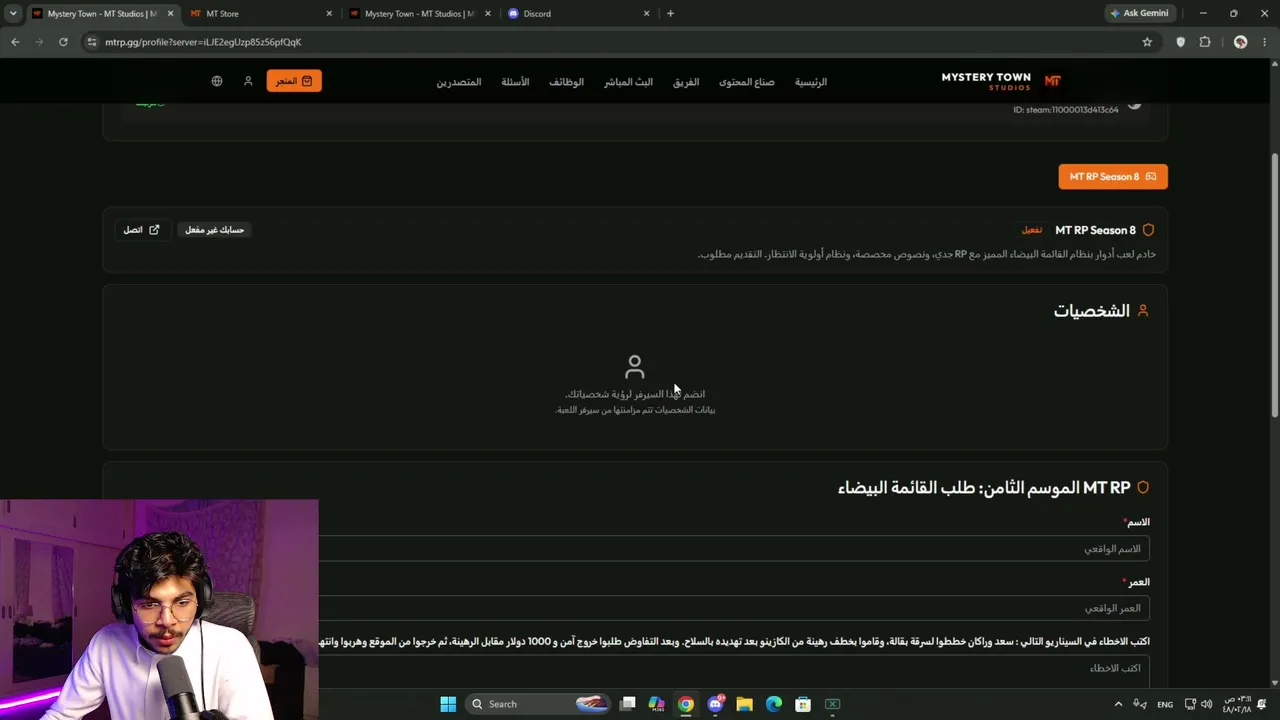Open Google Chrome from the taskbar
1280x720 pixels.
point(686,704)
